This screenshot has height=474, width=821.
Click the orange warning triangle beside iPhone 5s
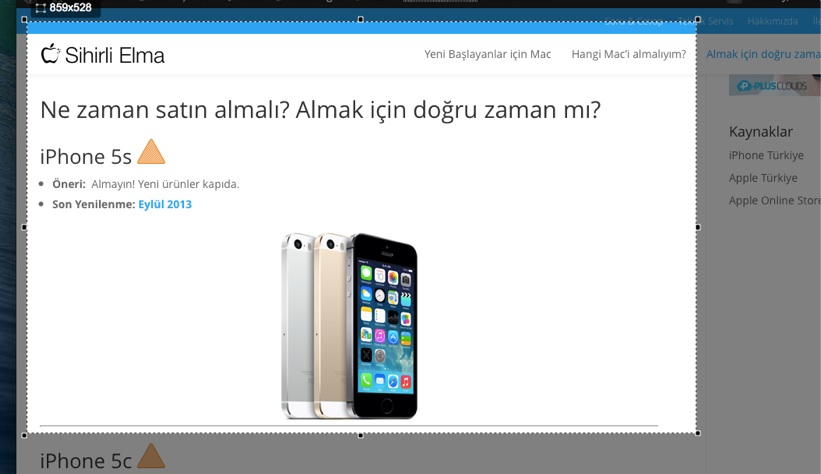[x=151, y=153]
